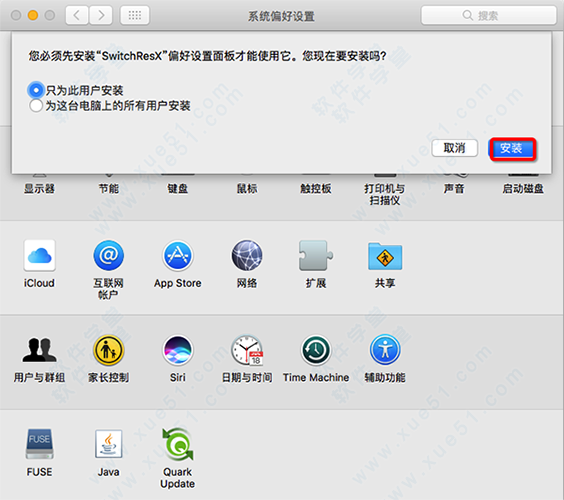This screenshot has width=564, height=500.
Task: Go forward with the right chevron button
Action: point(101,15)
